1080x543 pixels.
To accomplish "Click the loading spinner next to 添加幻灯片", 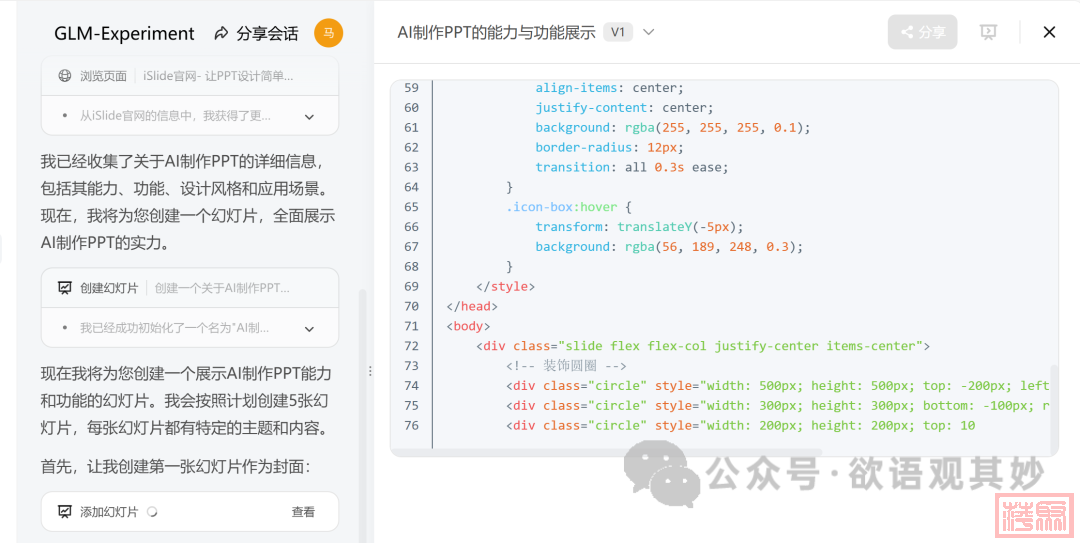I will coord(152,512).
